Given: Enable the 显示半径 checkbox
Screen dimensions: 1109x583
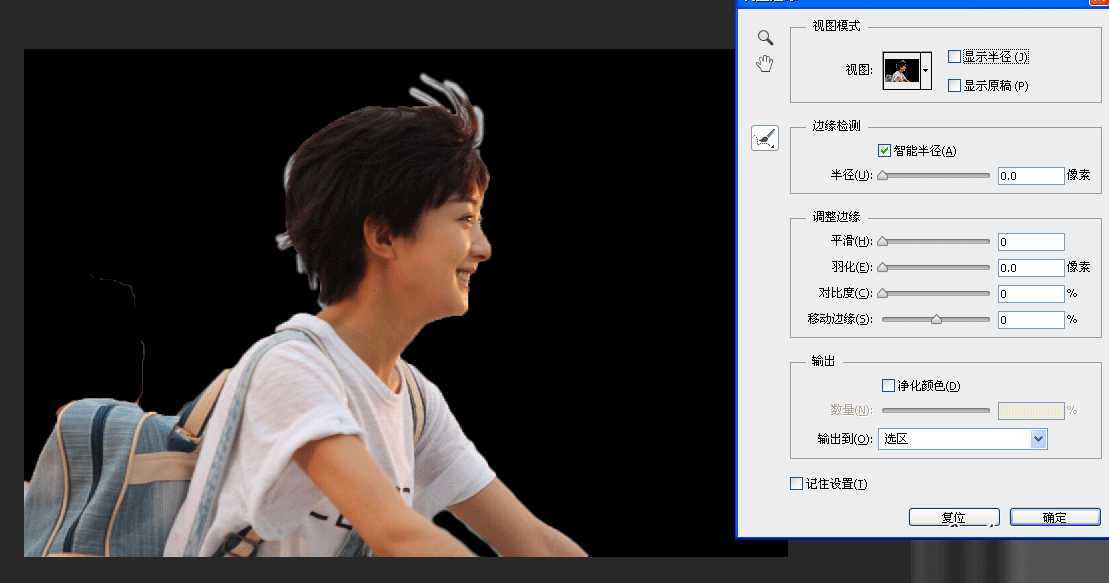Looking at the screenshot, I should (954, 56).
